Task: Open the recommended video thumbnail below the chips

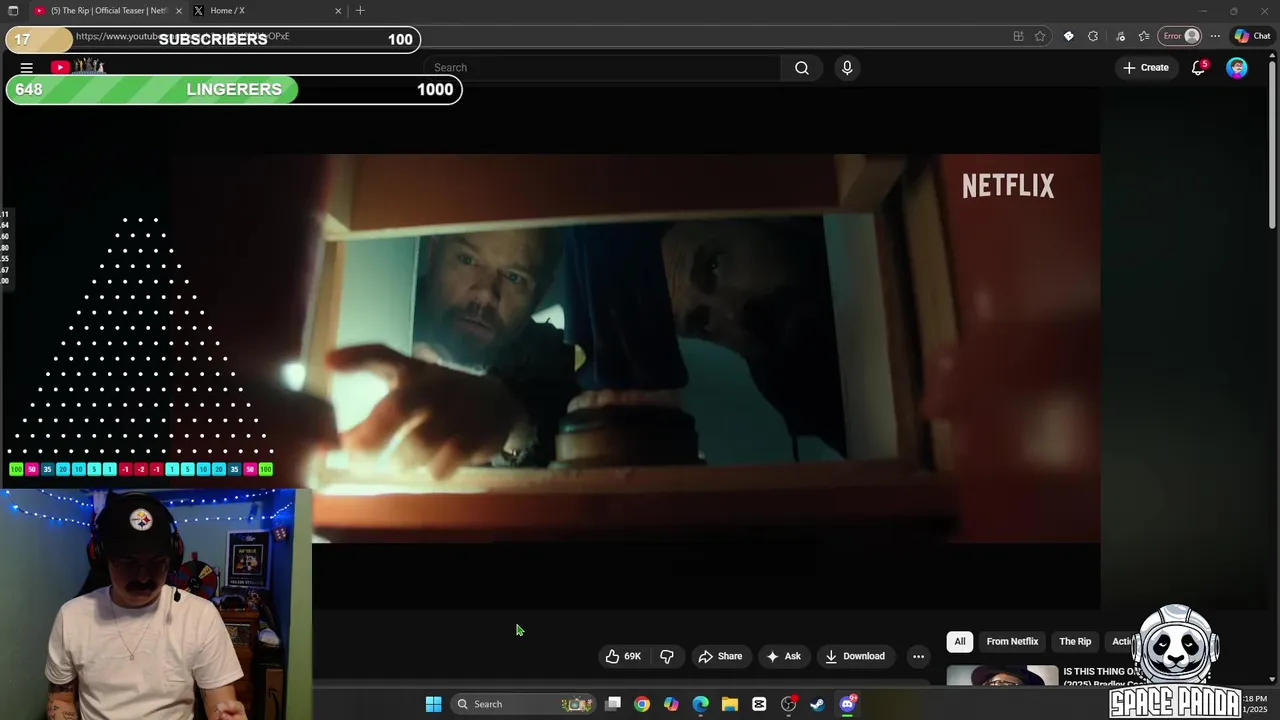Action: (x=1002, y=676)
